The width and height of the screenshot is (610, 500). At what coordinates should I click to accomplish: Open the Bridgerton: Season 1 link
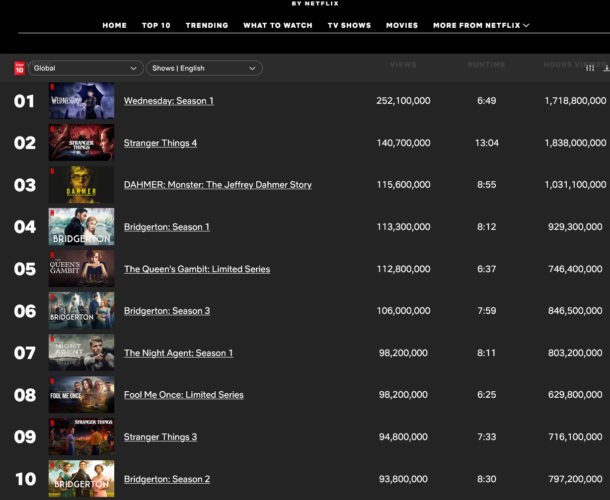coord(167,227)
